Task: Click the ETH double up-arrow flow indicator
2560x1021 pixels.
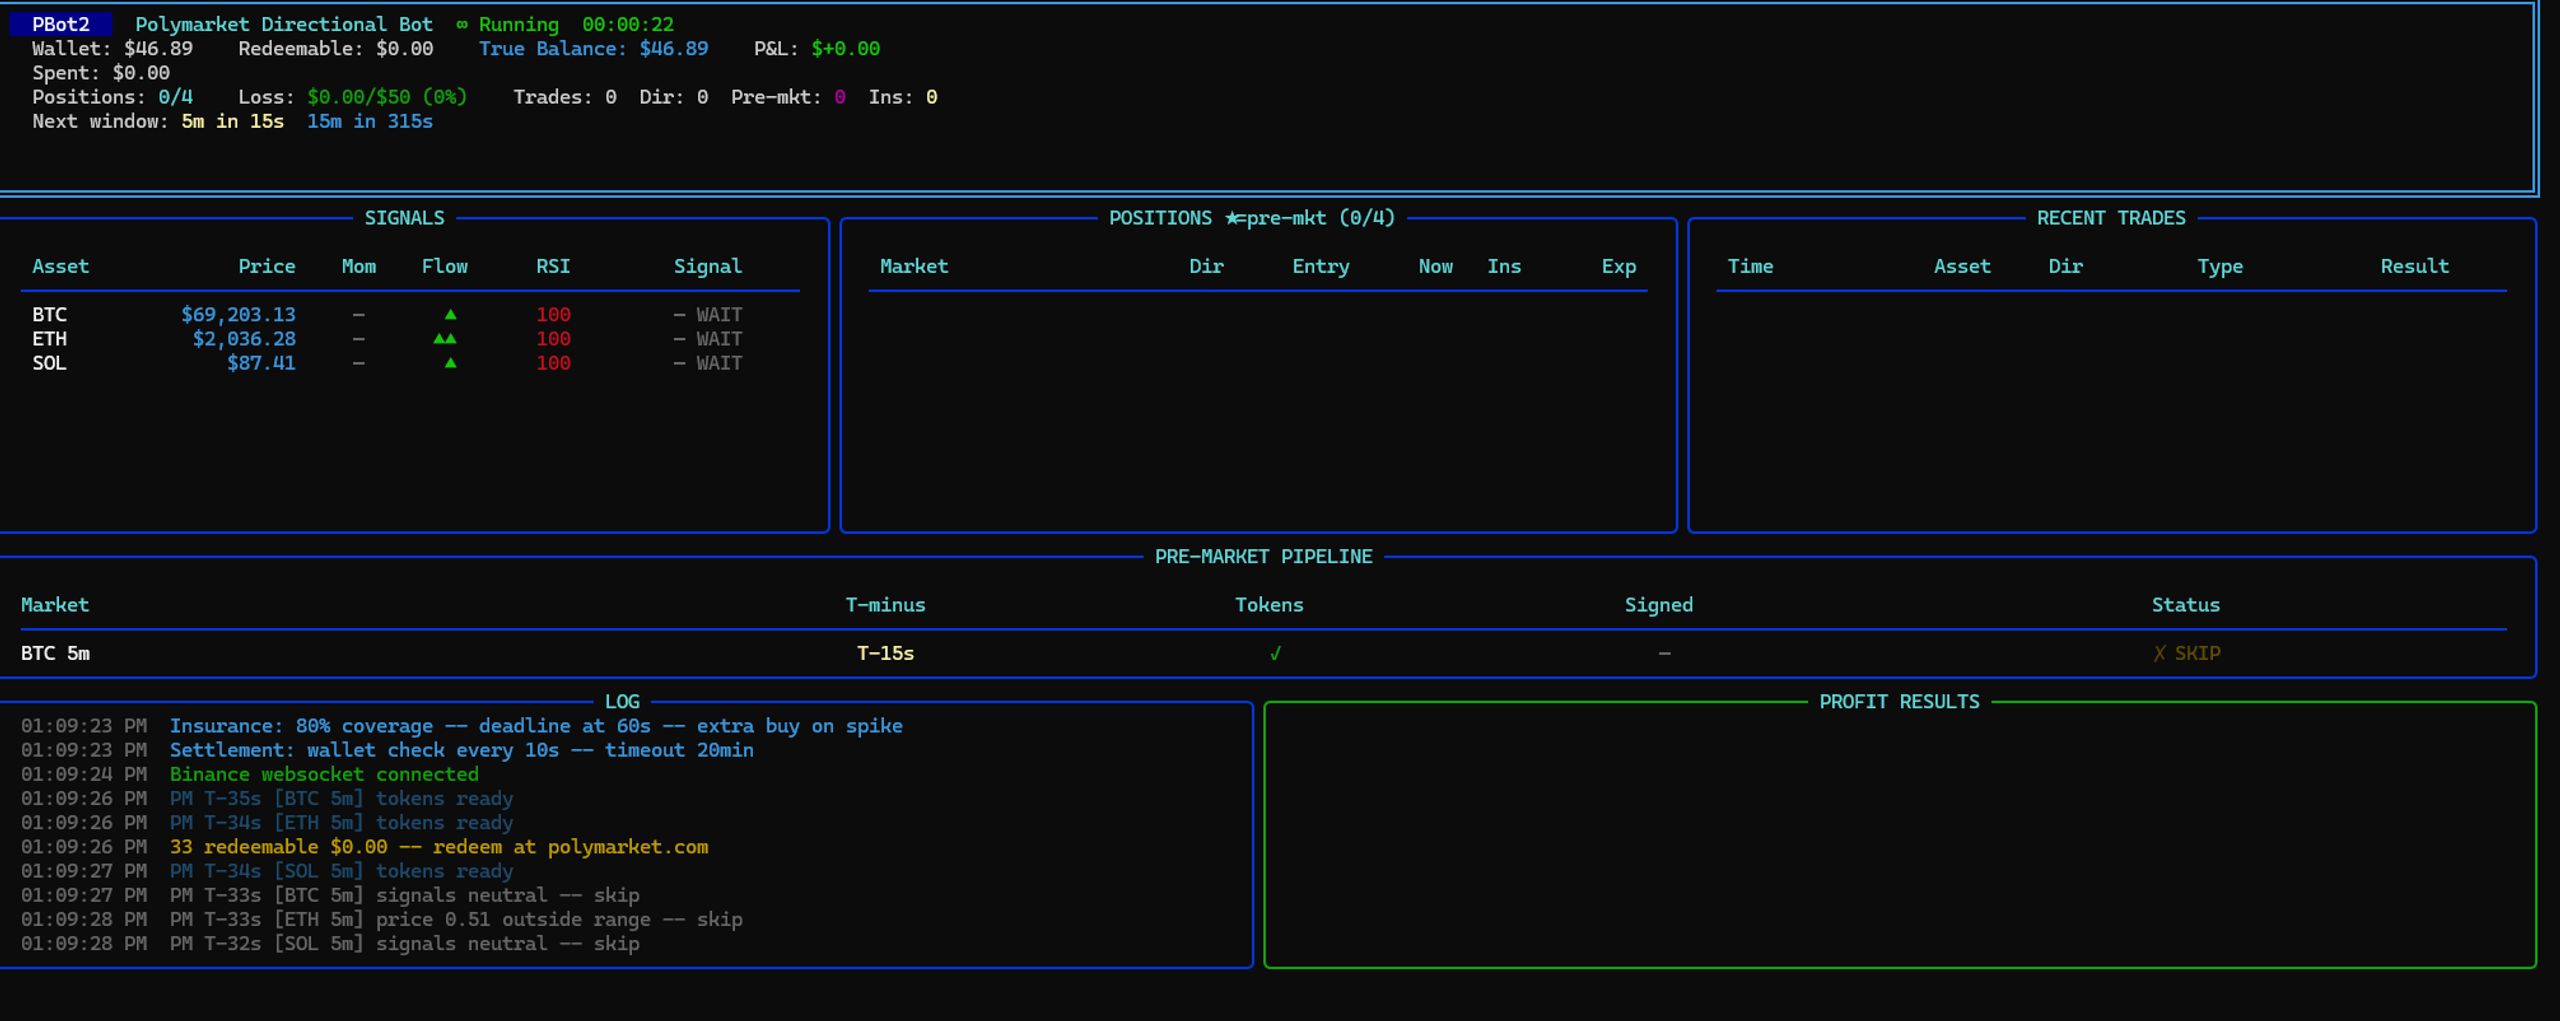Action: [x=445, y=339]
